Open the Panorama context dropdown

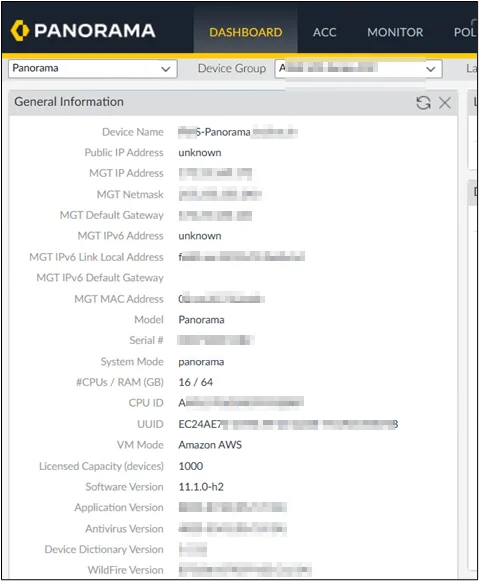[93, 69]
